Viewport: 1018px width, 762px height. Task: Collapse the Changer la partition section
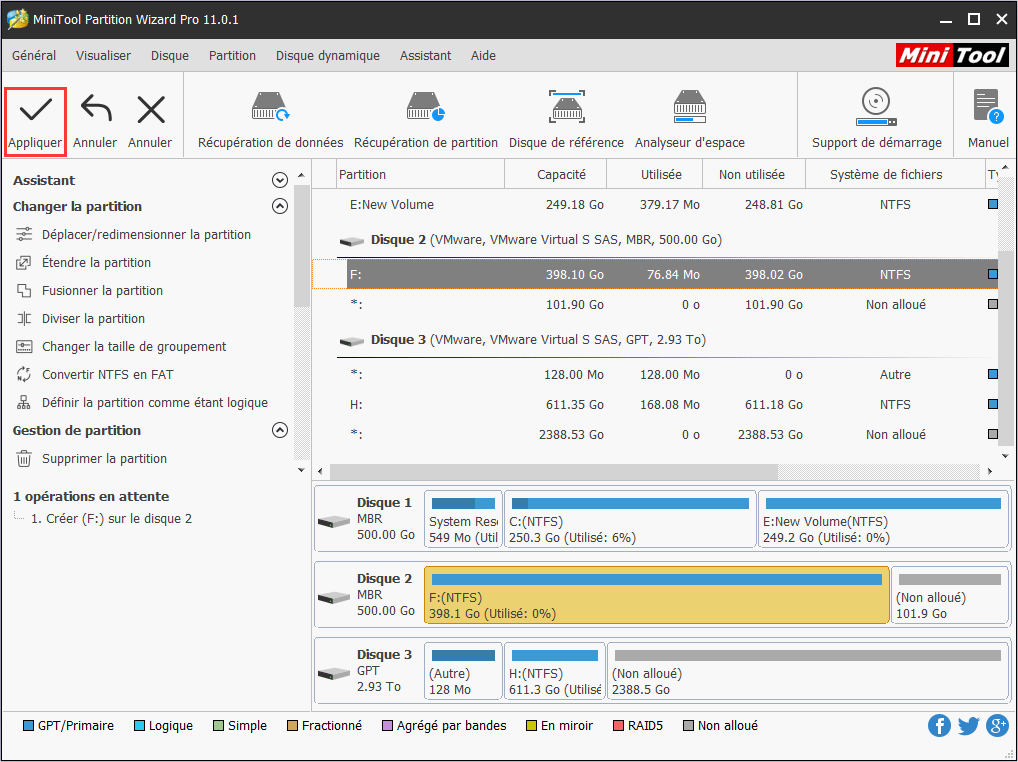point(281,206)
